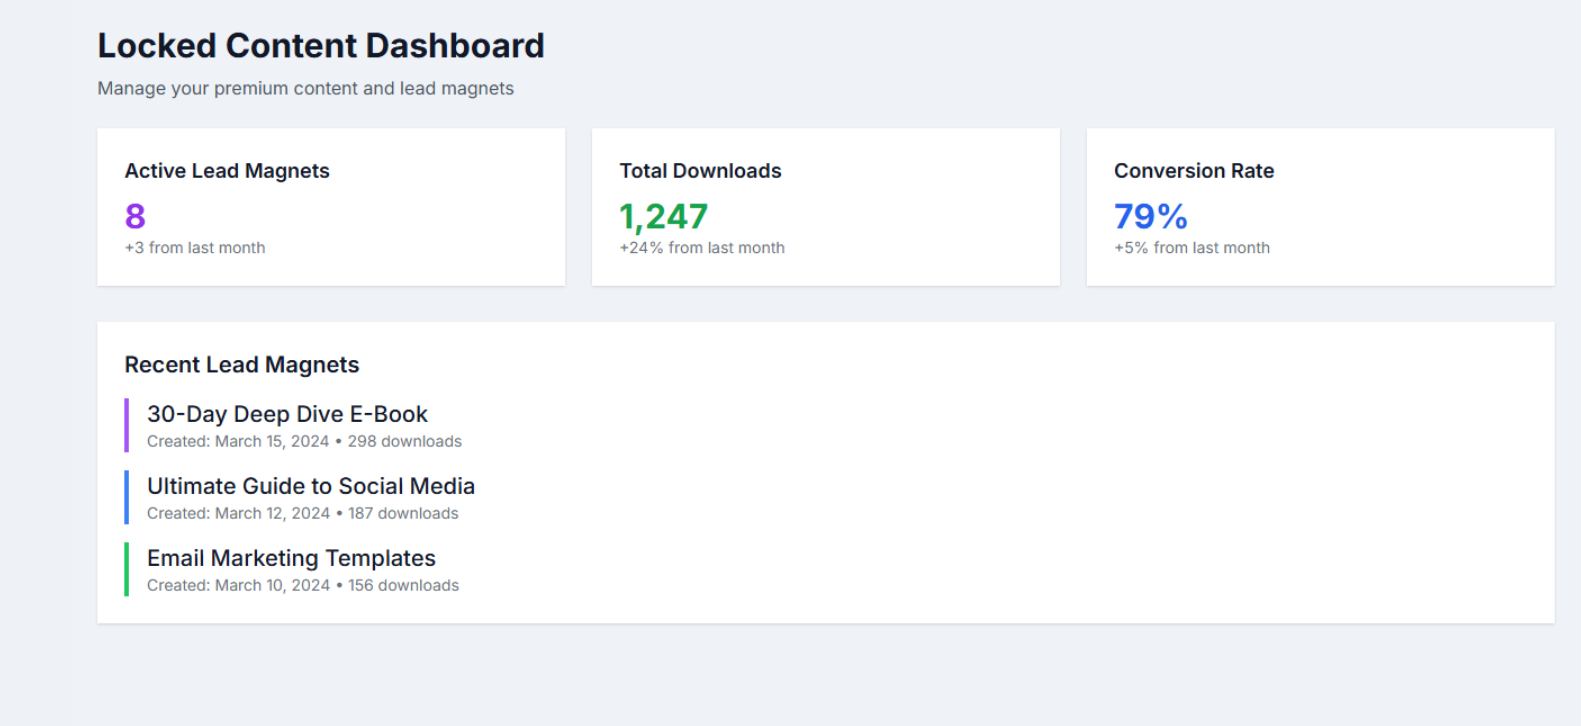The image size is (1581, 726).
Task: Click the blue 79% conversion value
Action: tap(1150, 216)
